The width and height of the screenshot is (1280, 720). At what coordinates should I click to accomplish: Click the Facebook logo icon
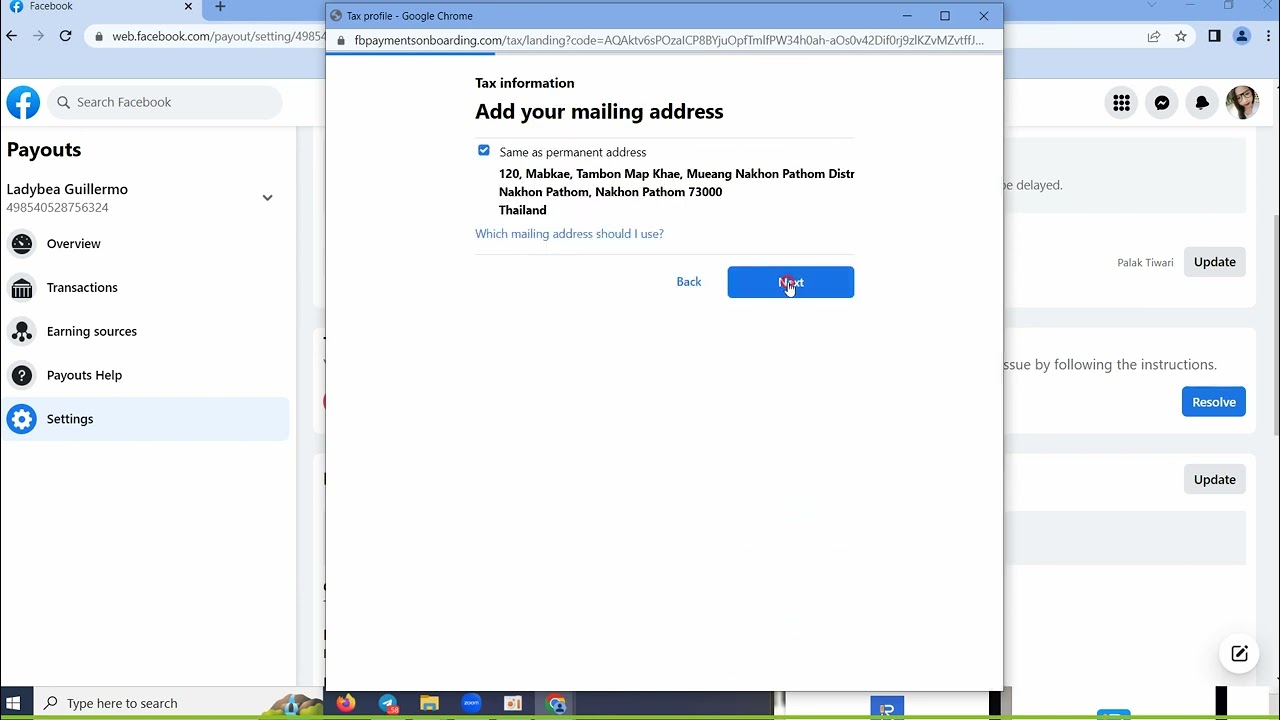[x=23, y=102]
